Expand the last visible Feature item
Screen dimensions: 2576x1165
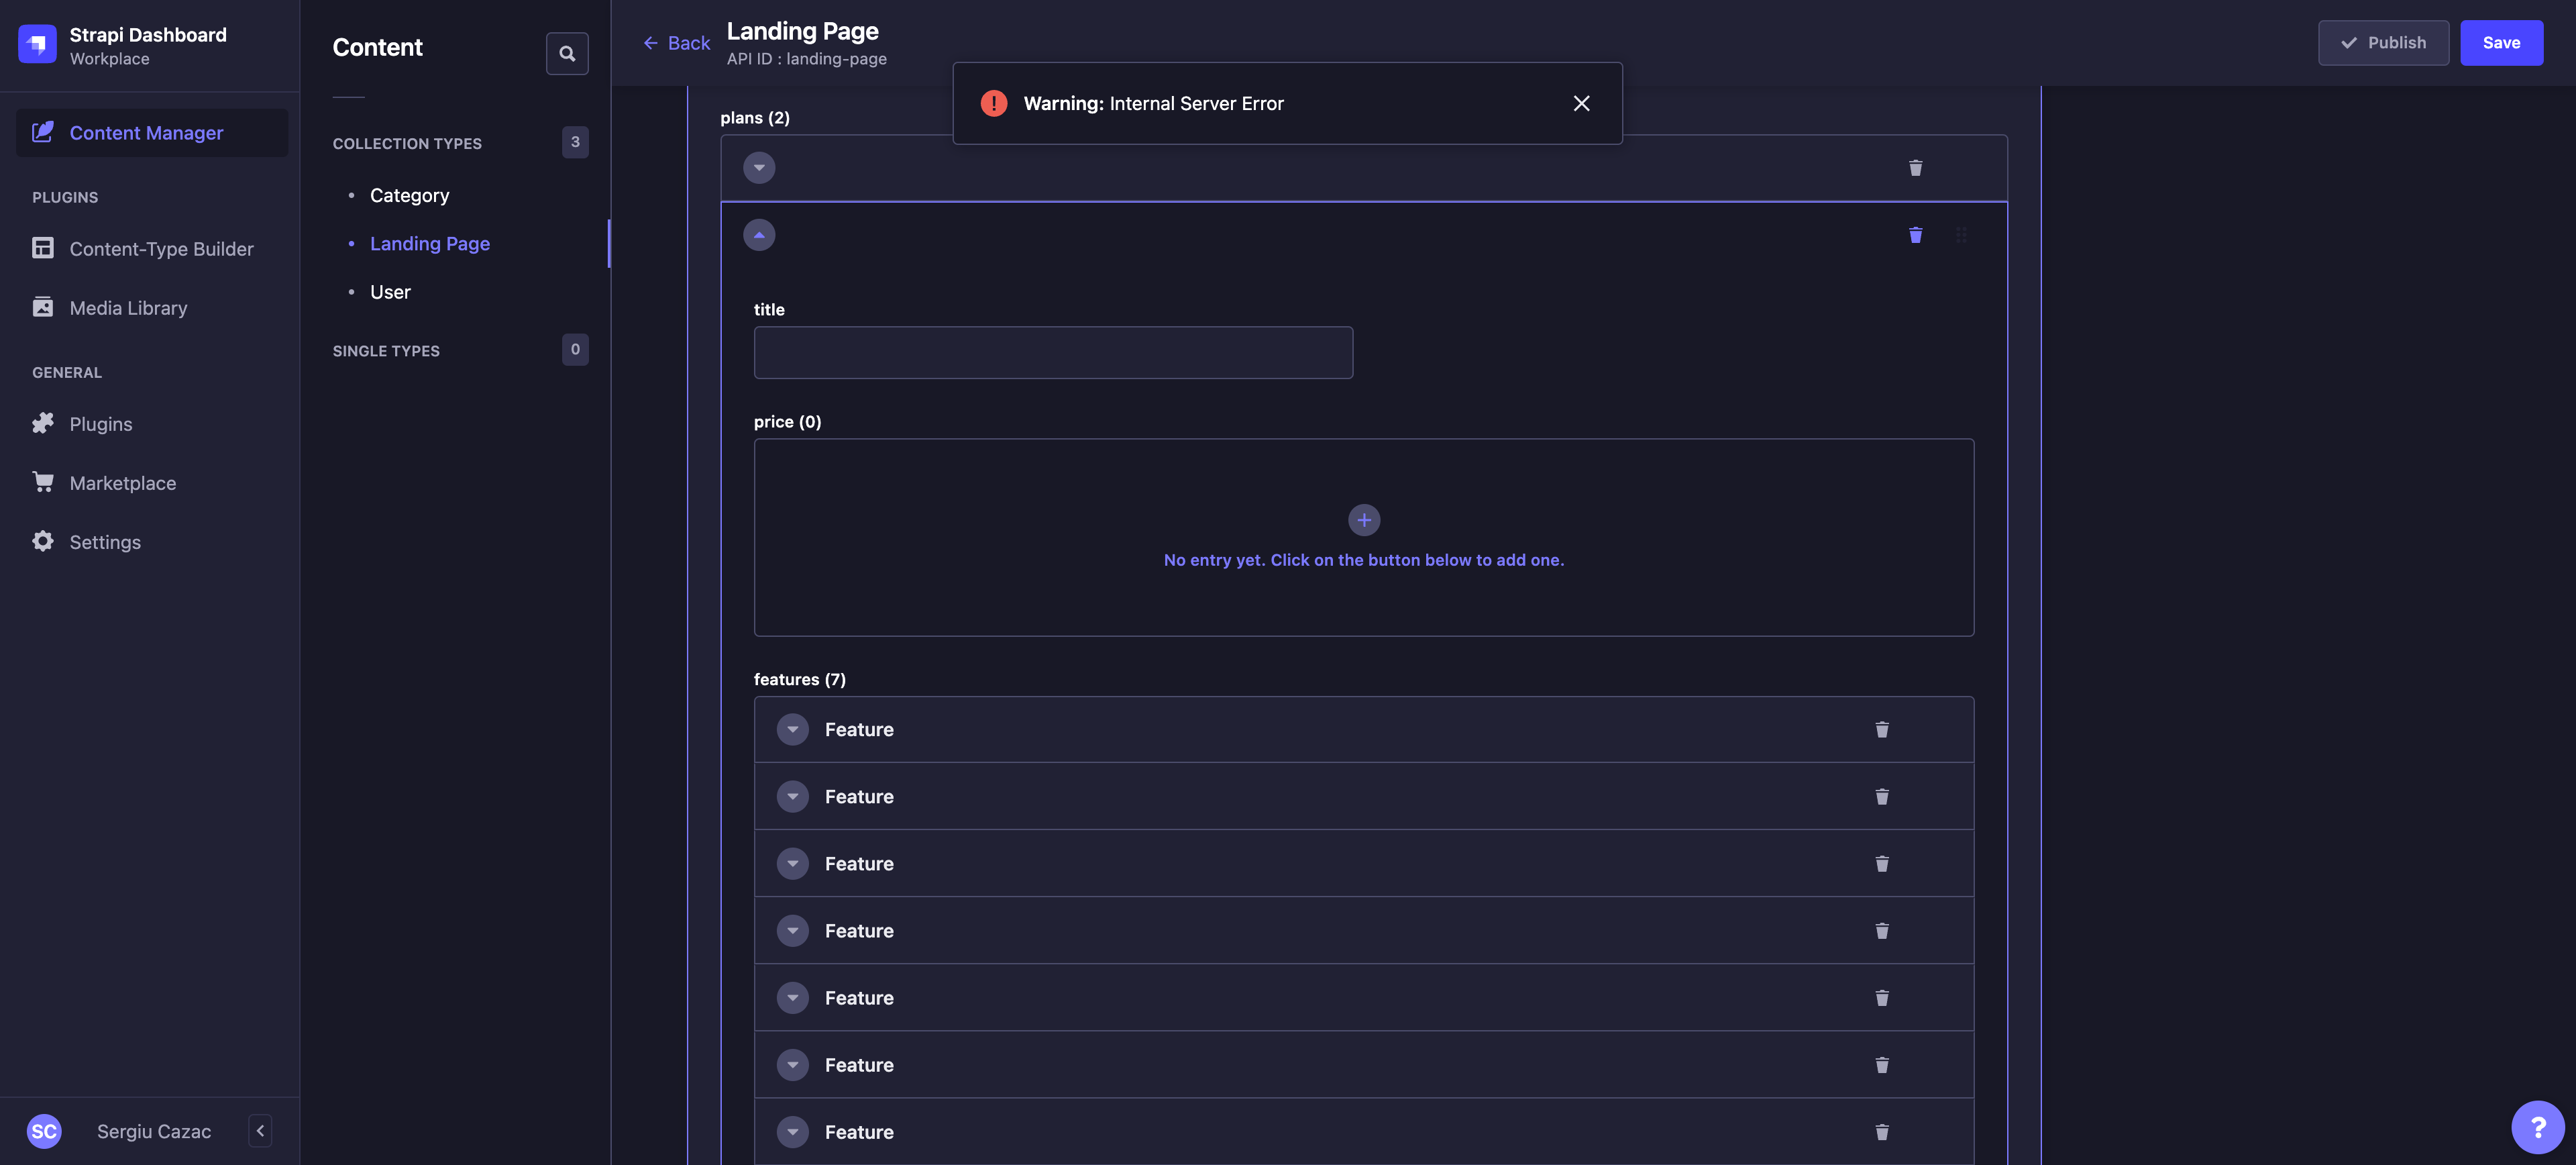click(792, 1132)
